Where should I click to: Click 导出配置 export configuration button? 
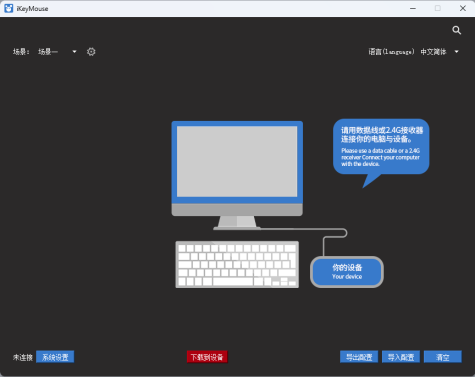(x=359, y=357)
